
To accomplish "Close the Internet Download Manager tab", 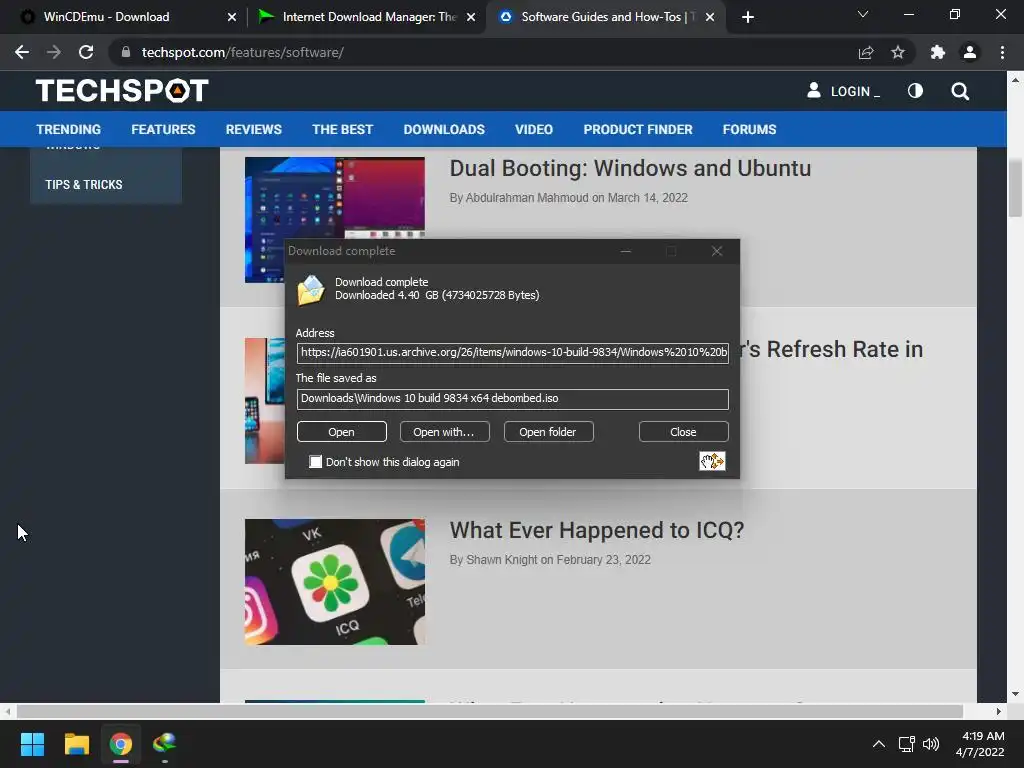I will pos(471,17).
